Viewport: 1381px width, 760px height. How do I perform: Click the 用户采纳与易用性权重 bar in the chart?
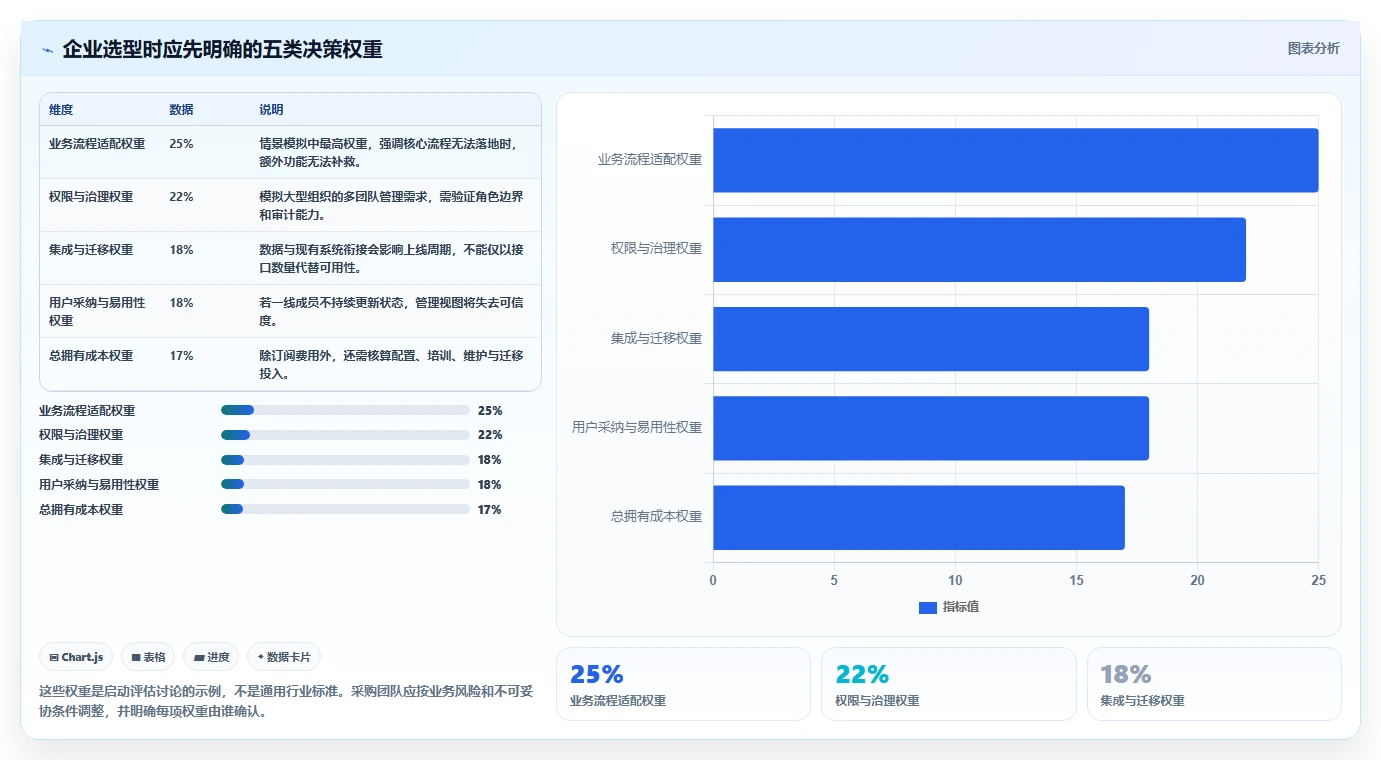pos(931,428)
